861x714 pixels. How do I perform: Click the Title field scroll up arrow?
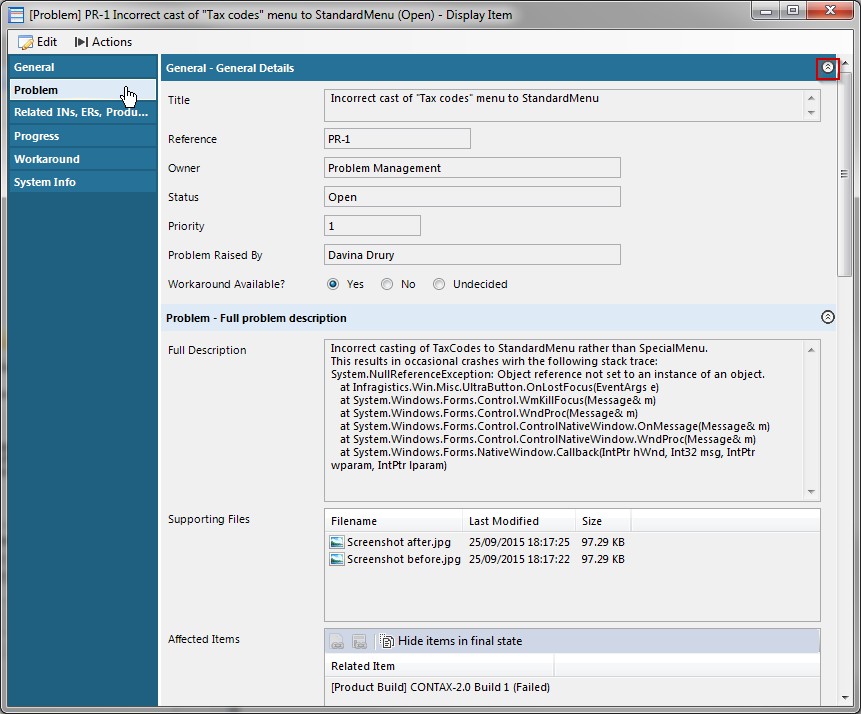tap(811, 98)
